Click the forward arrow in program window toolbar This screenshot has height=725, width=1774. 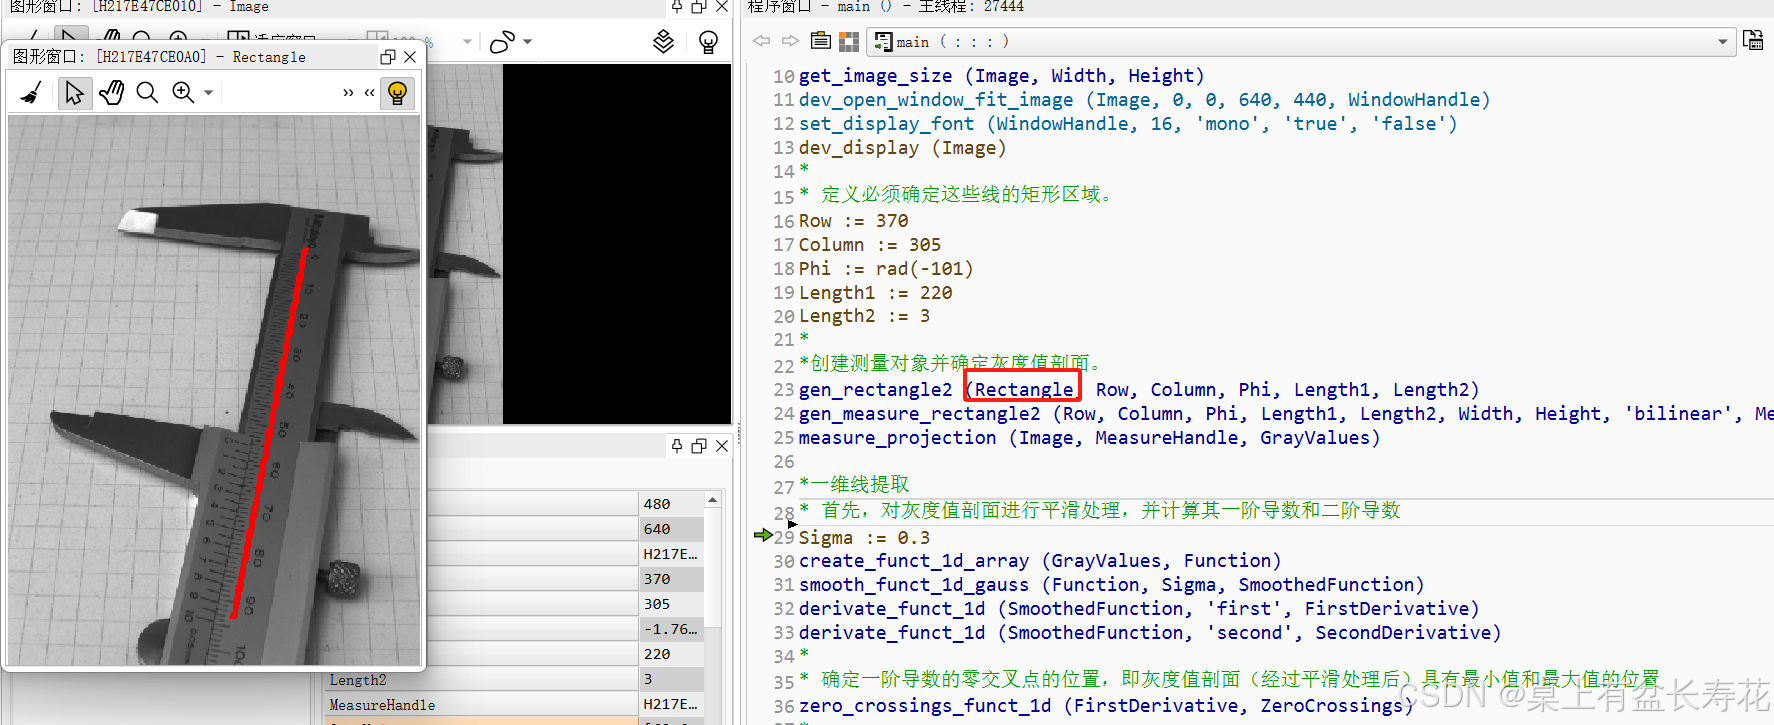tap(790, 41)
